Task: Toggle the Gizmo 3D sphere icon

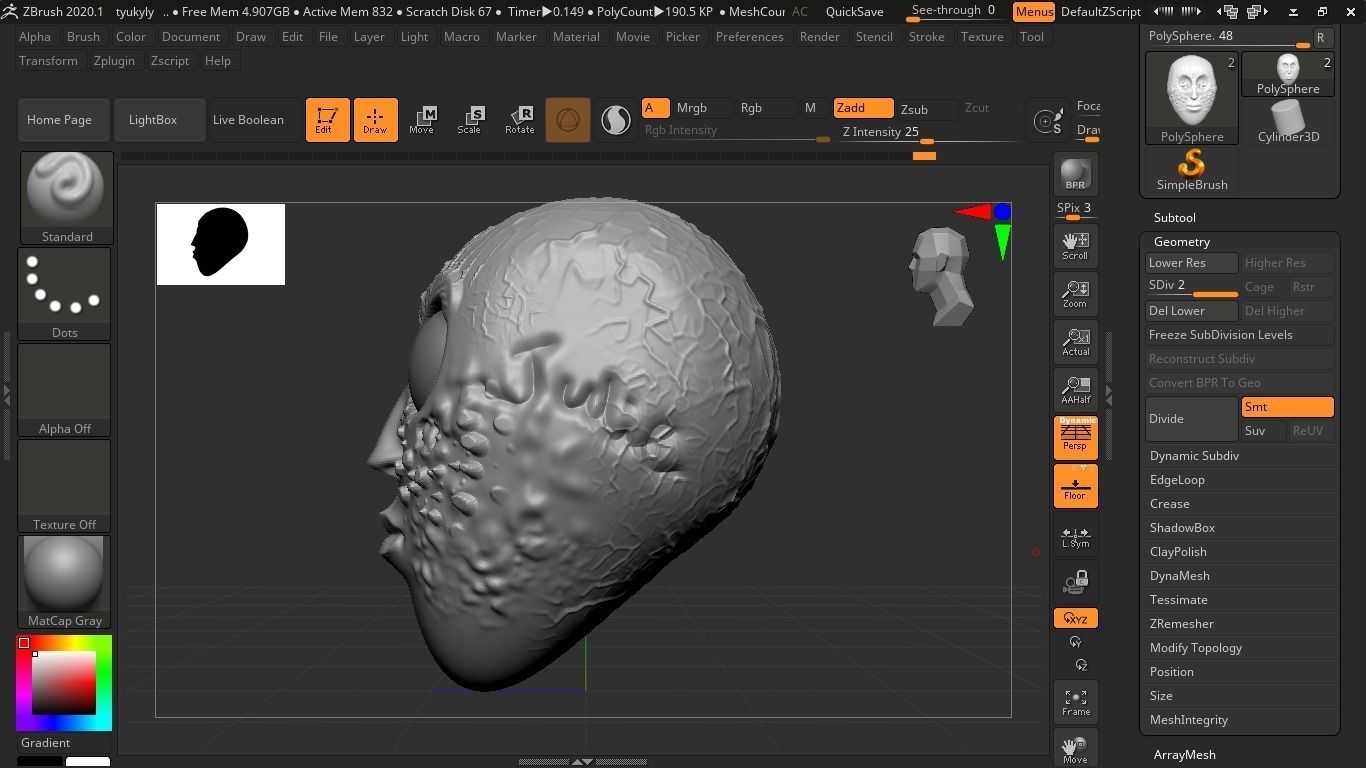Action: click(x=568, y=120)
